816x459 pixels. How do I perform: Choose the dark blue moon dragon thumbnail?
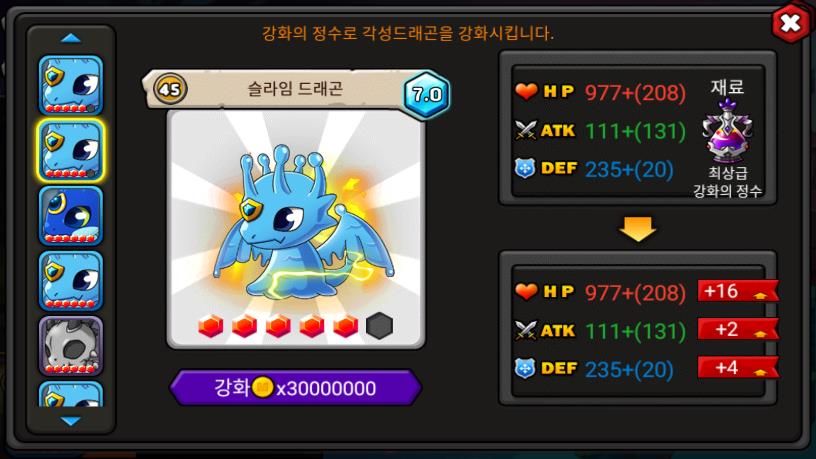click(x=71, y=215)
